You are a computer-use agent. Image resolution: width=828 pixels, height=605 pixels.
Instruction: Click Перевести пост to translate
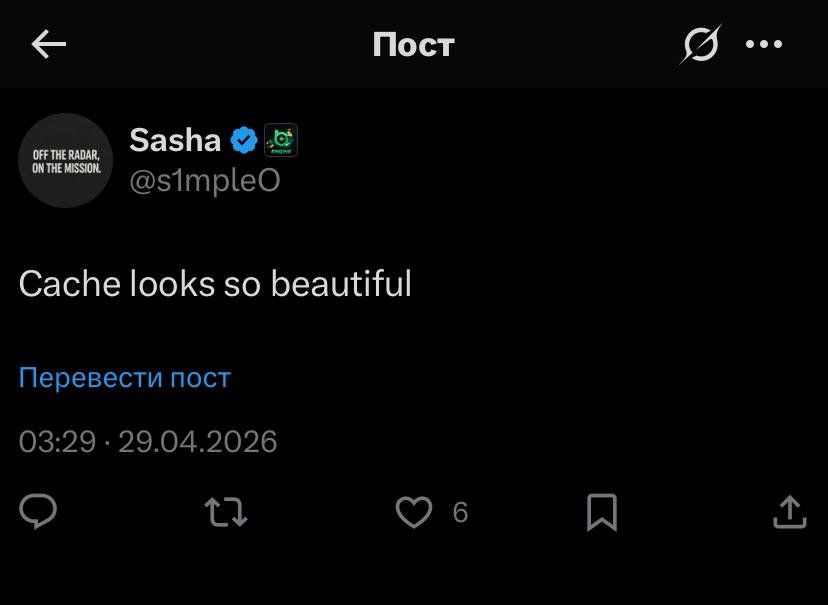tap(124, 377)
